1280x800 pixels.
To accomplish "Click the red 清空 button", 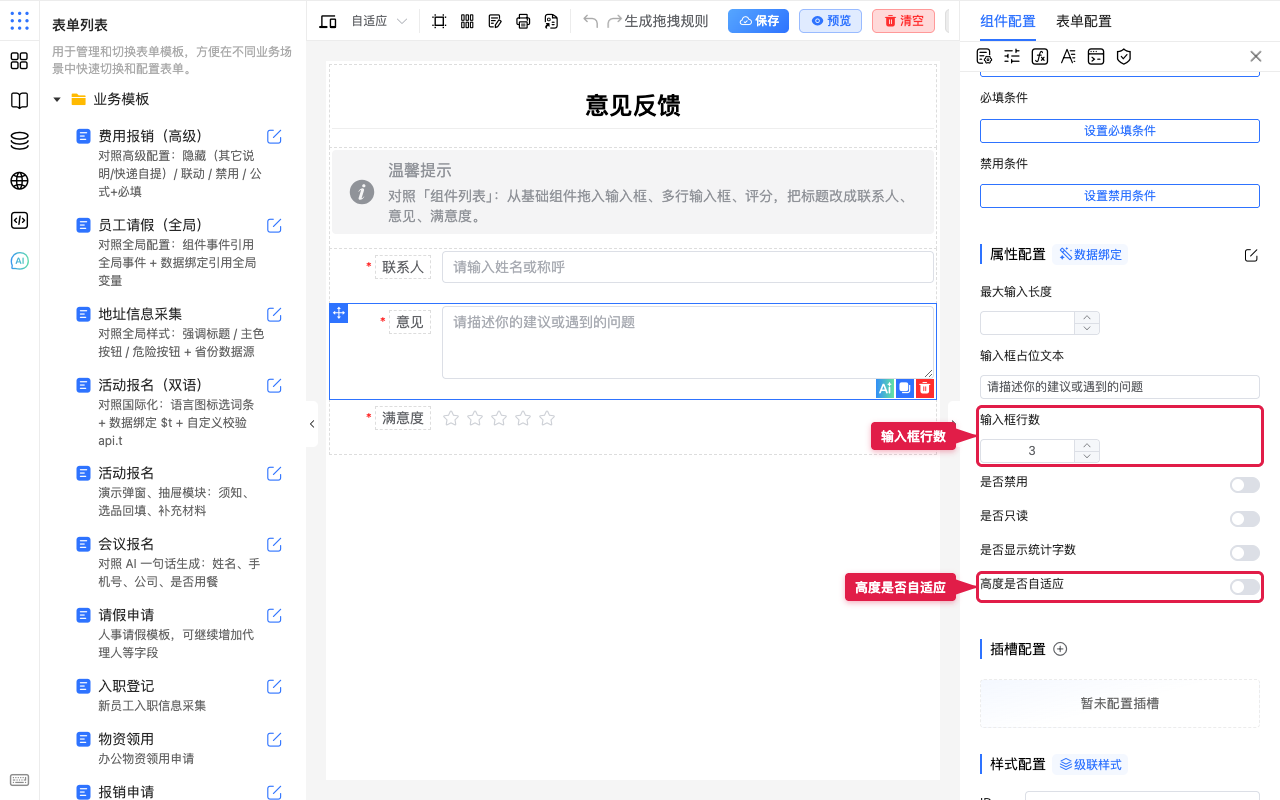I will (903, 21).
